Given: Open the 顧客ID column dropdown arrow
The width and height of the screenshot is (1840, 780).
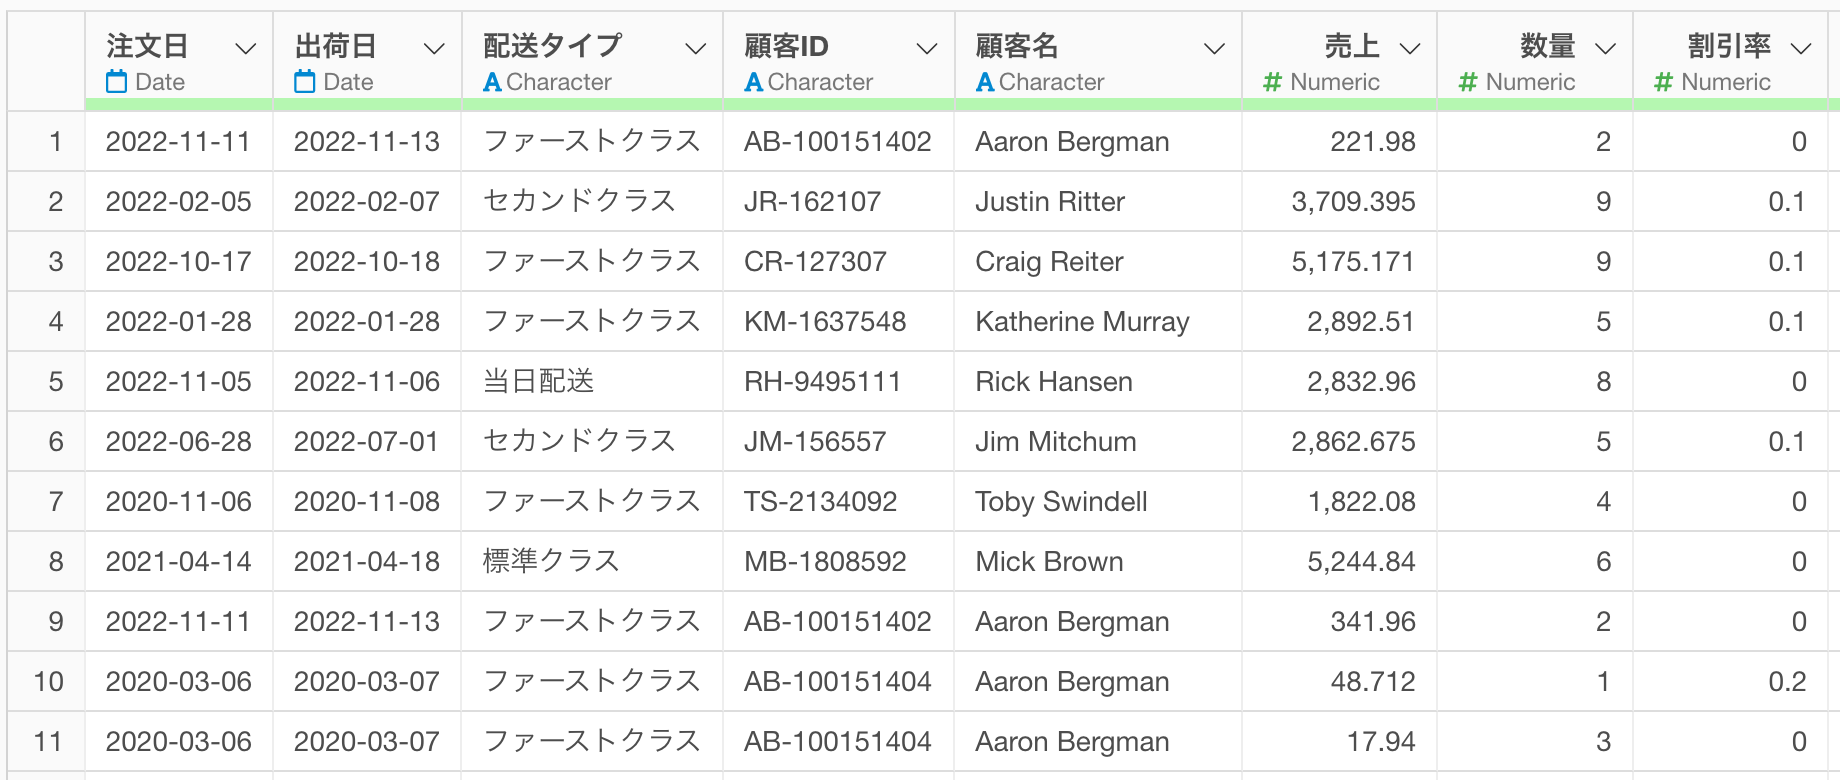Looking at the screenshot, I should click(928, 48).
